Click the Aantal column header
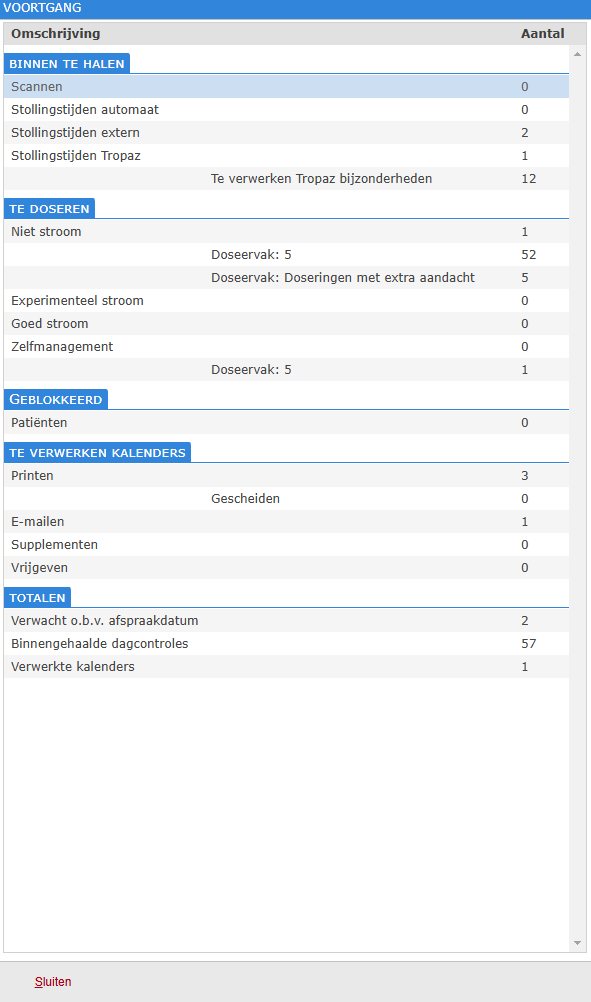The height and width of the screenshot is (1002, 591). 542,33
